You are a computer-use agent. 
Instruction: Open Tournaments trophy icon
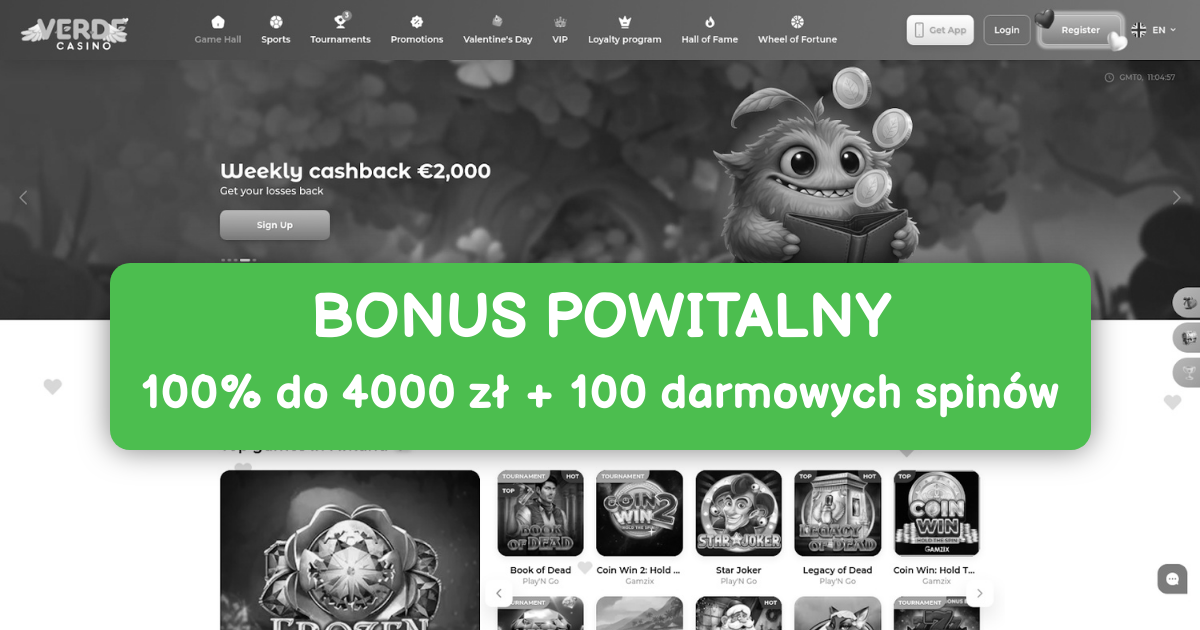coord(341,21)
